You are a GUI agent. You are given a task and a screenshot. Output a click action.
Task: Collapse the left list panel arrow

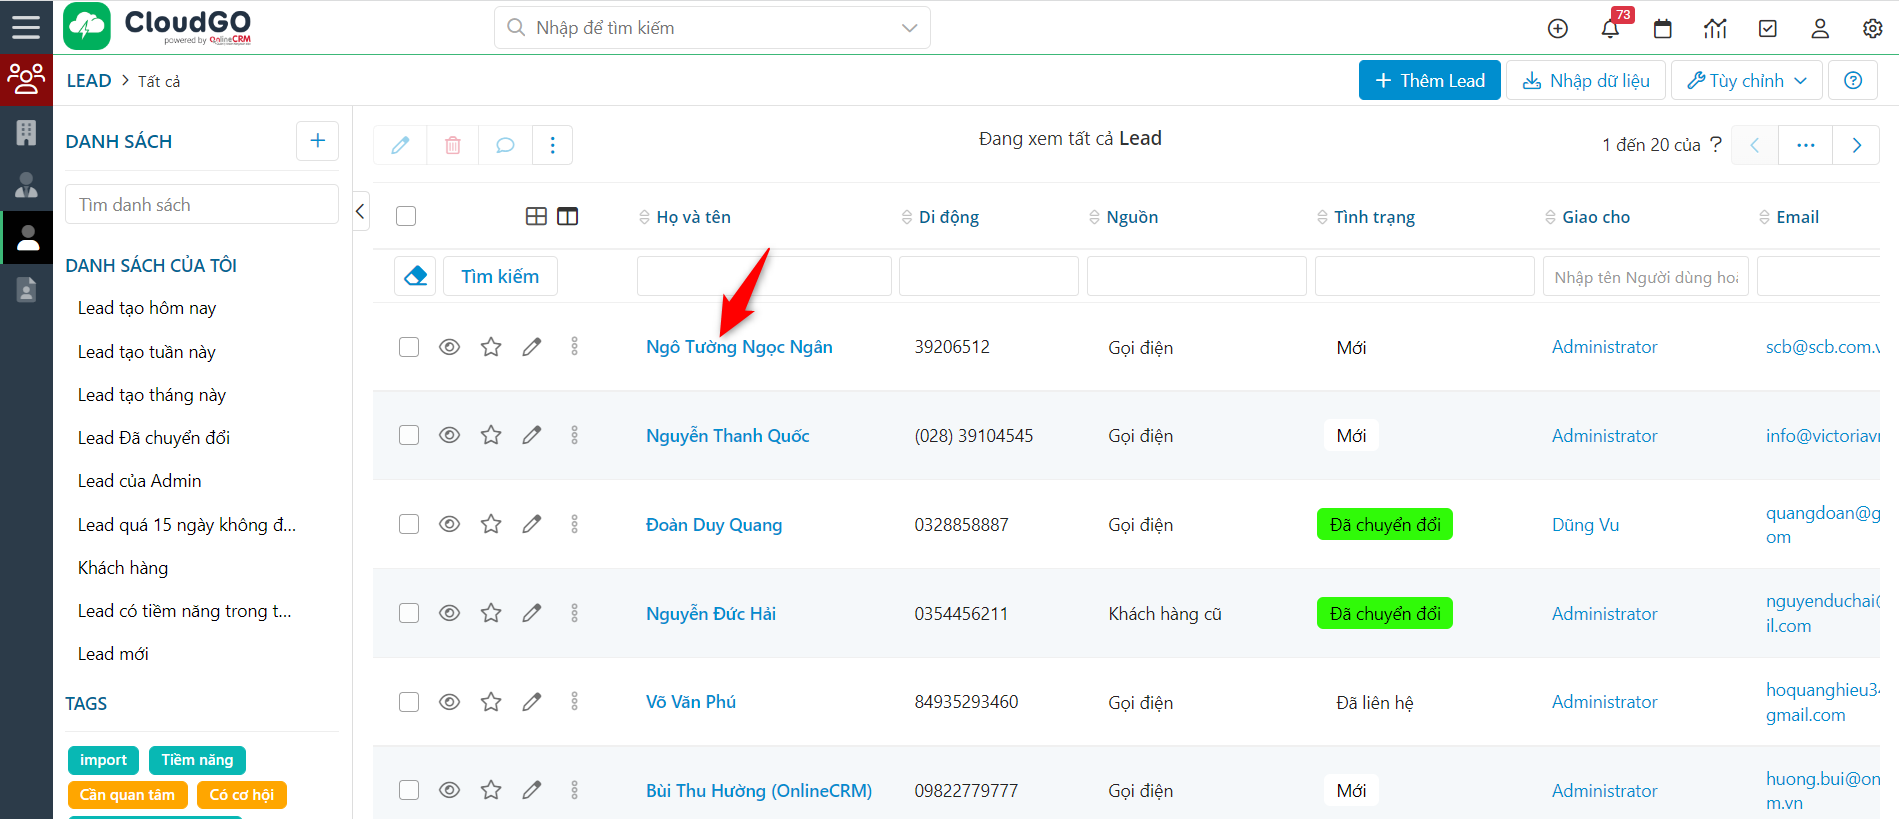click(360, 211)
